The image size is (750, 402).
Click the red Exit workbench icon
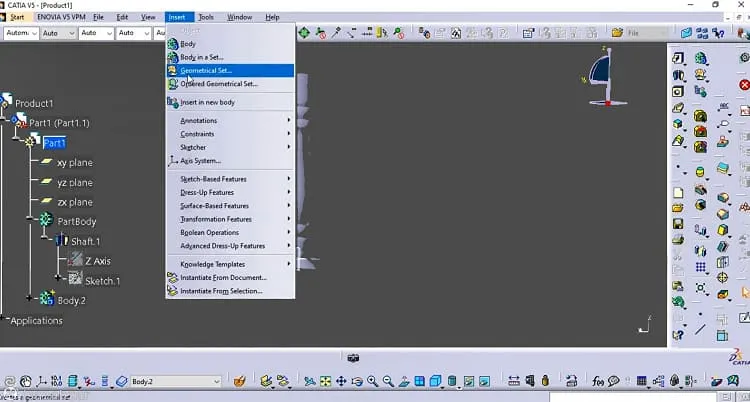pyautogui.click(x=744, y=85)
